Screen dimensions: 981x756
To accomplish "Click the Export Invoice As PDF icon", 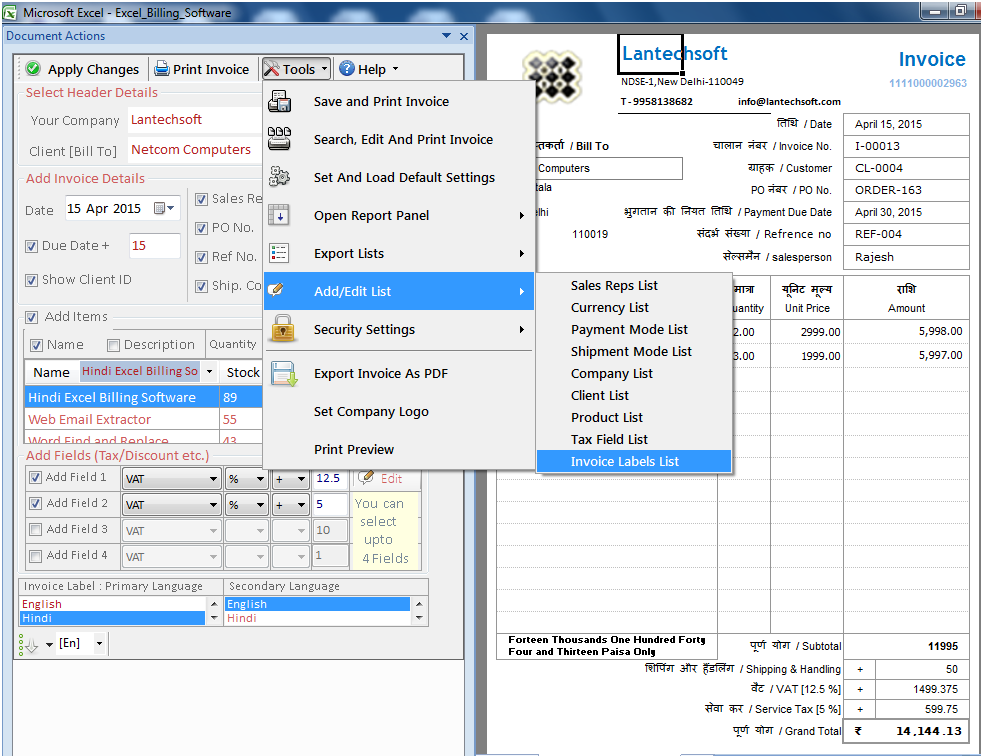I will (x=284, y=374).
